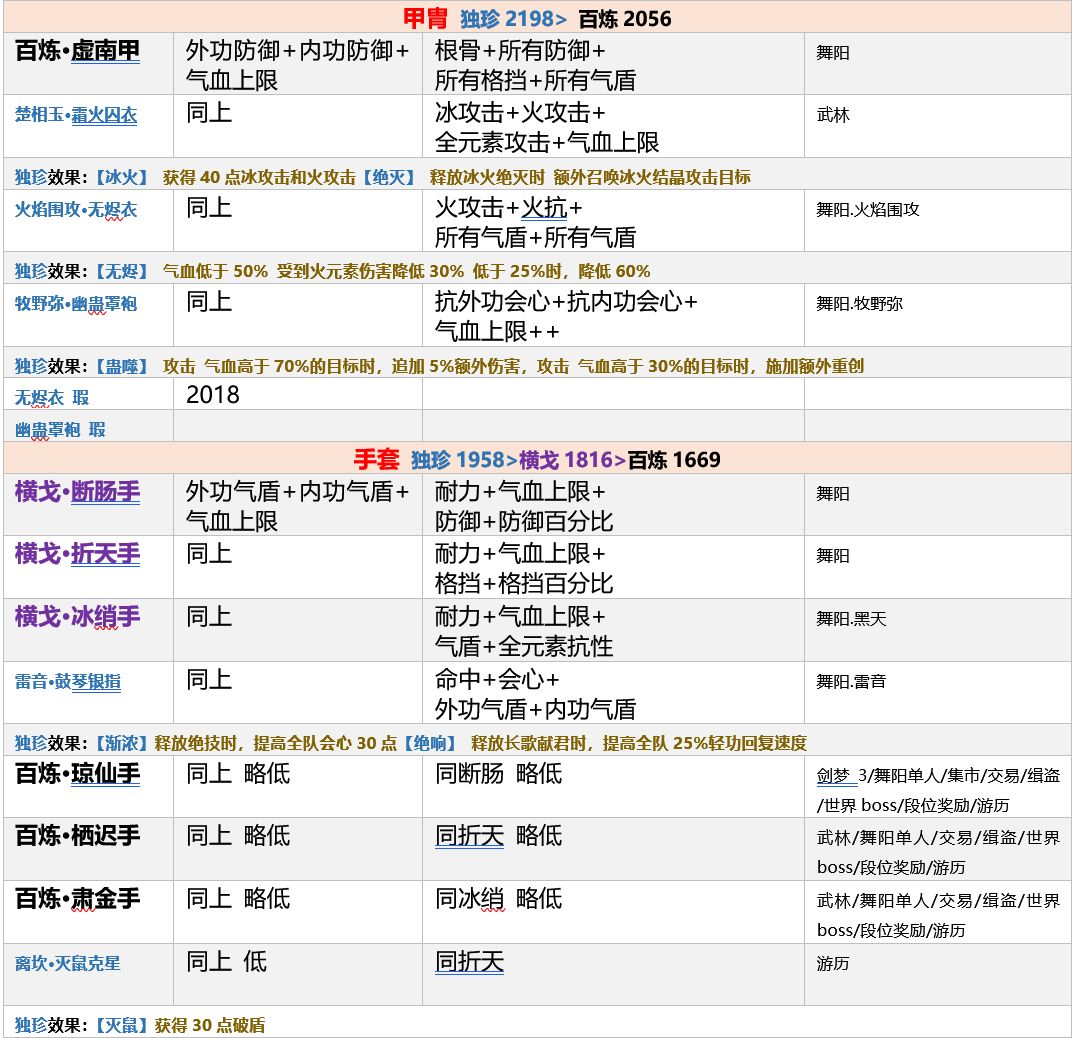The width and height of the screenshot is (1075, 1038).
Task: Click the 百炼•虚南甲 item link
Action: click(78, 51)
